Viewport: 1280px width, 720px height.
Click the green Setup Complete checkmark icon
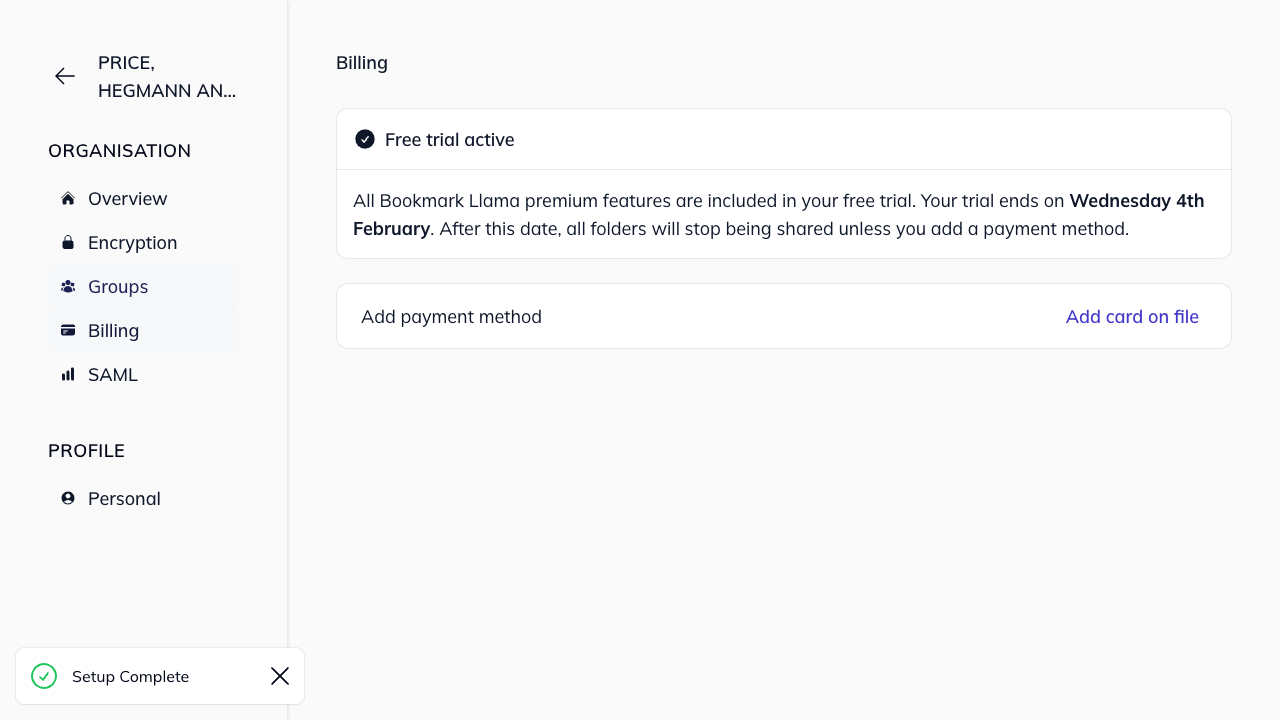(x=44, y=677)
